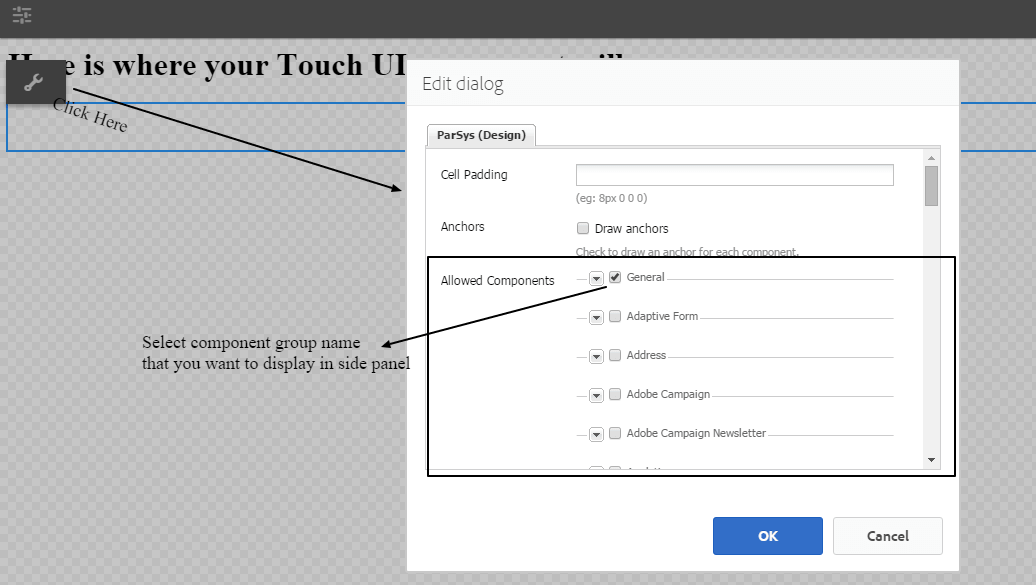1036x585 pixels.
Task: Select the ParSys (Design) tab
Action: [481, 134]
